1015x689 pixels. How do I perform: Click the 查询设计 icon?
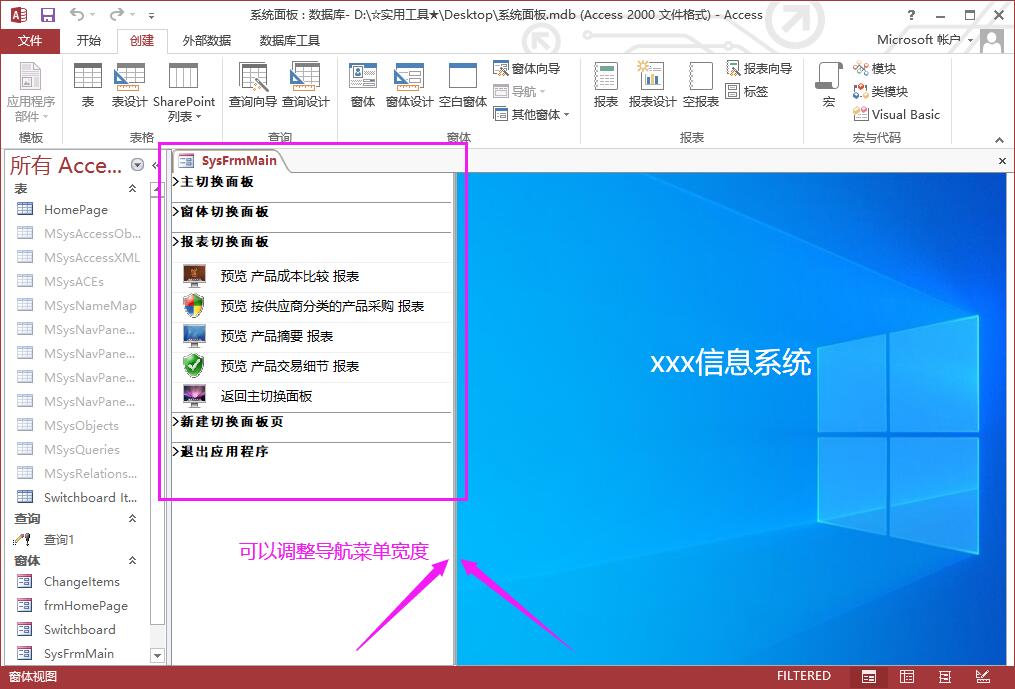pos(306,85)
